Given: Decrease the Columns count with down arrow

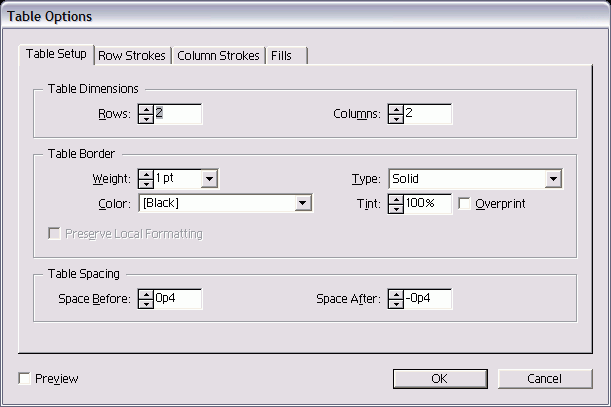Looking at the screenshot, I should pos(396,119).
